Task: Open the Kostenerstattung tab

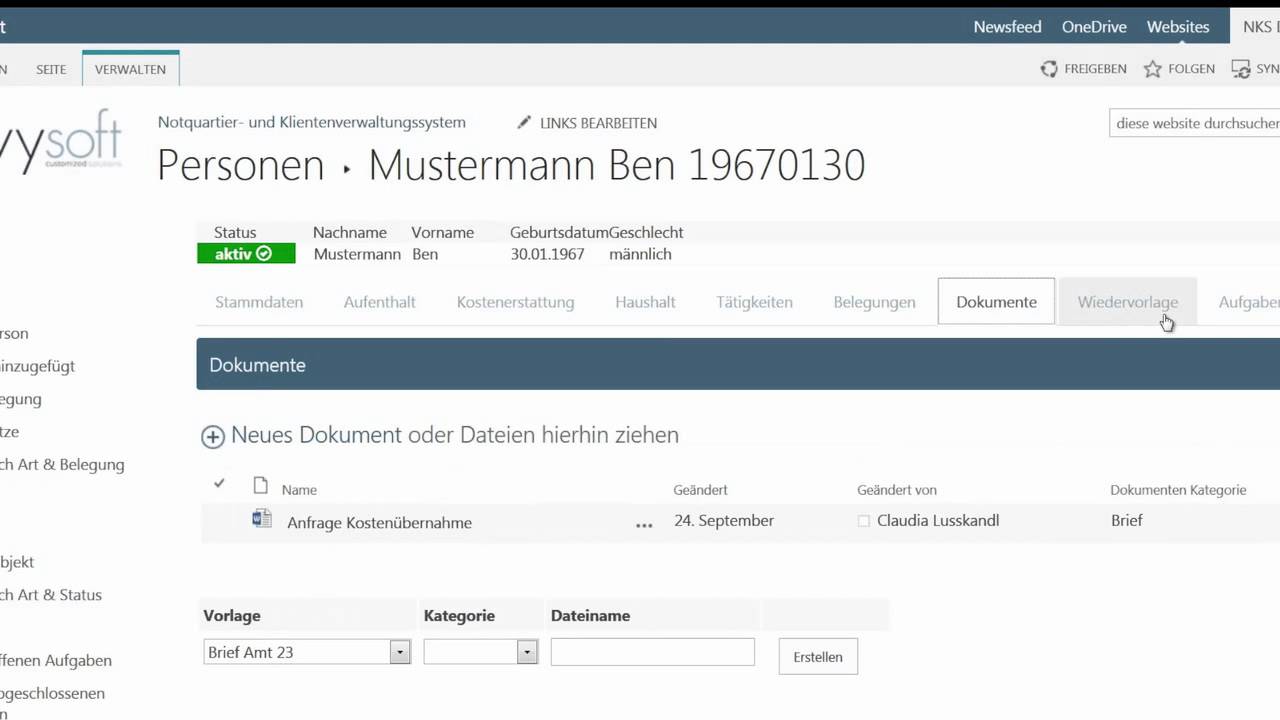Action: point(516,302)
